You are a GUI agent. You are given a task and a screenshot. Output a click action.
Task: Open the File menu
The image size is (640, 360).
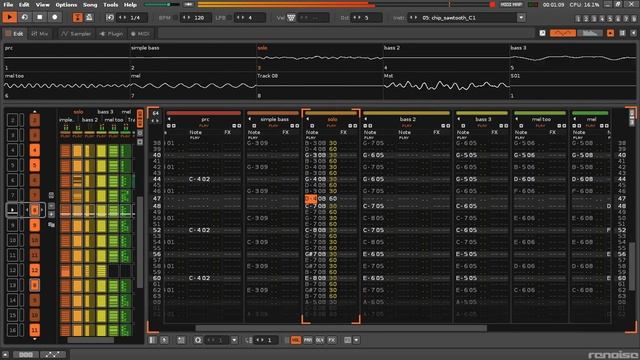click(x=8, y=4)
